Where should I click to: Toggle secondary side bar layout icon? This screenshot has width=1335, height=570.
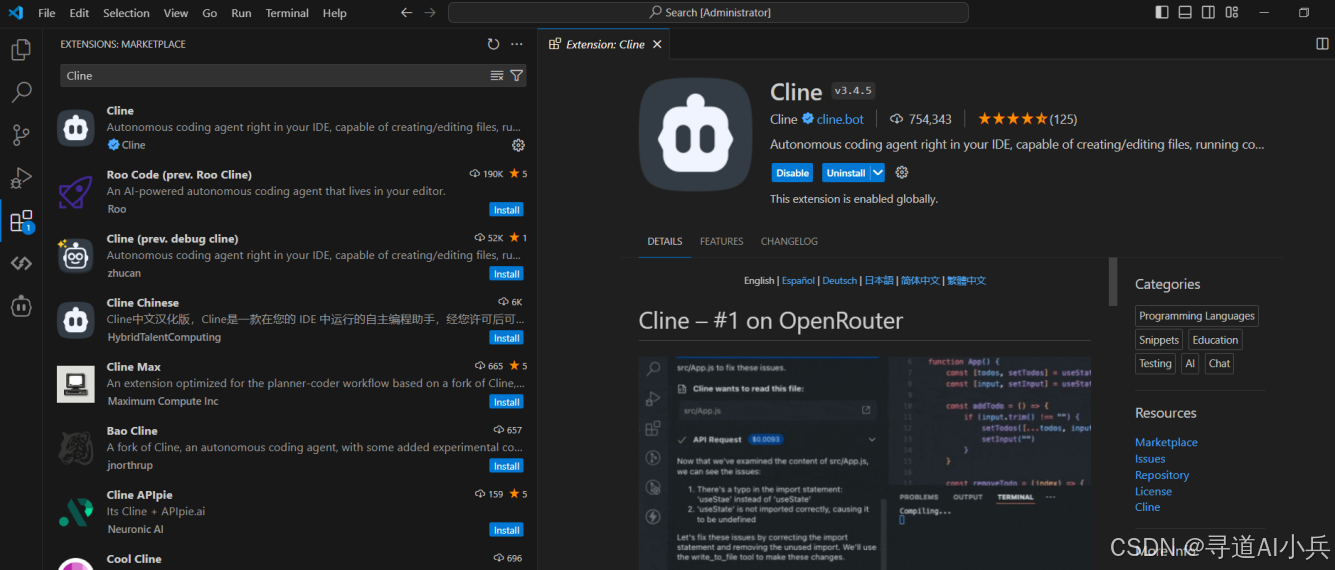click(x=1208, y=13)
